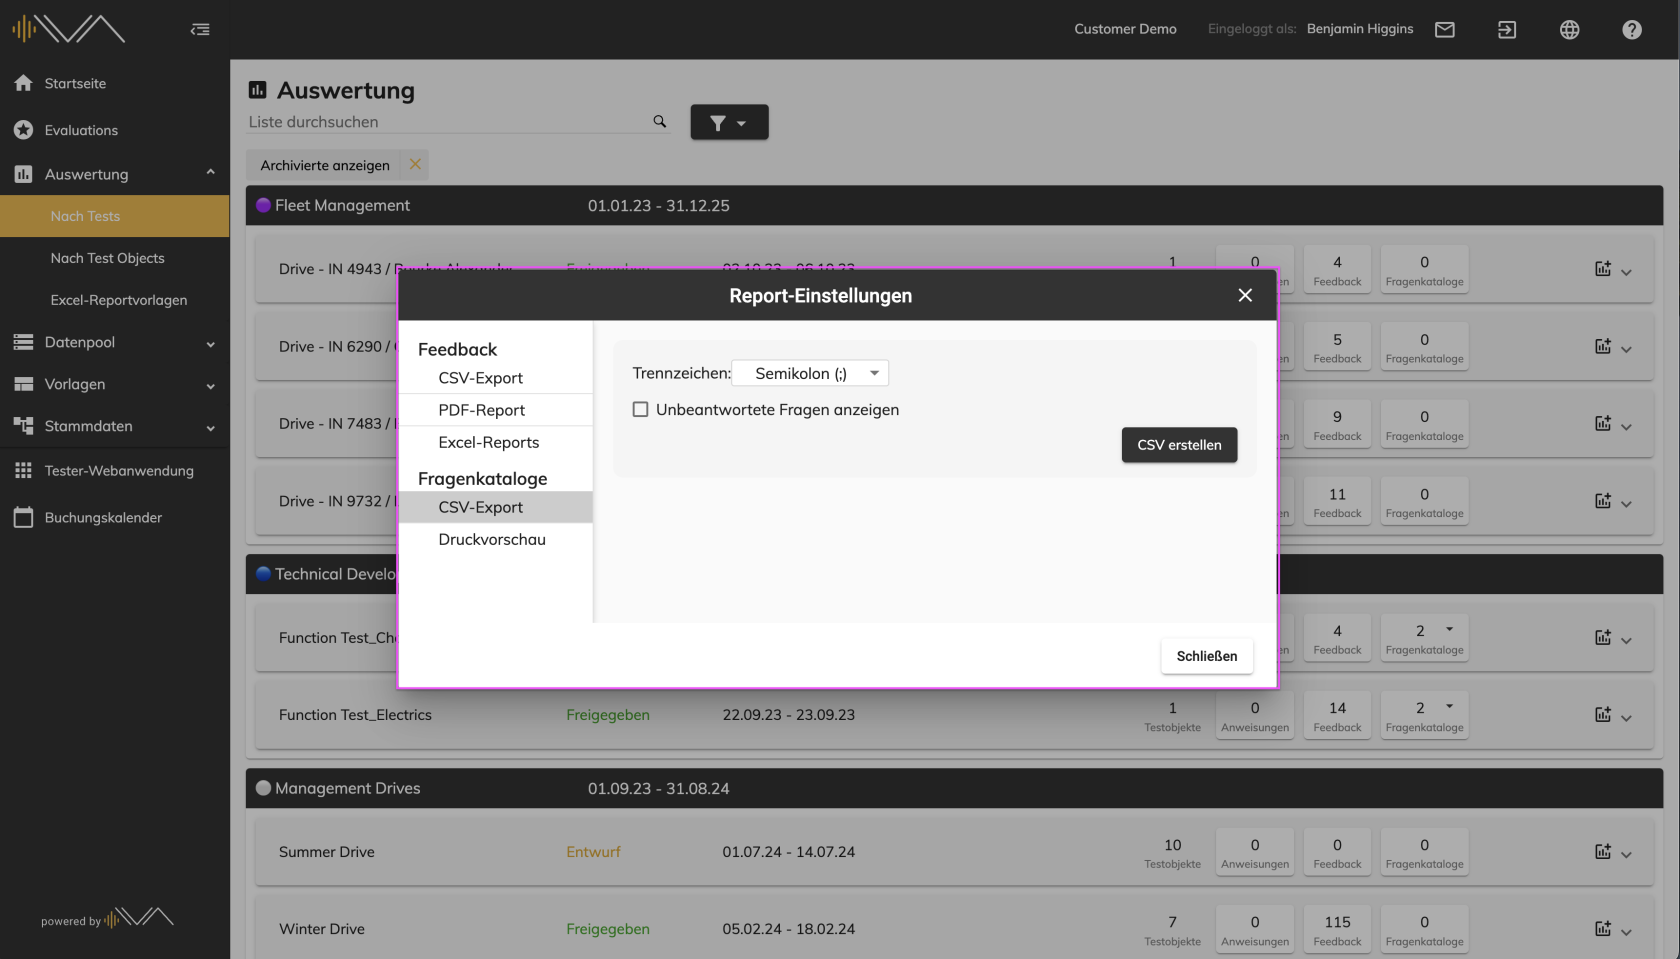1680x959 pixels.
Task: Expand row chevron for Winter Drive
Action: point(1626,931)
